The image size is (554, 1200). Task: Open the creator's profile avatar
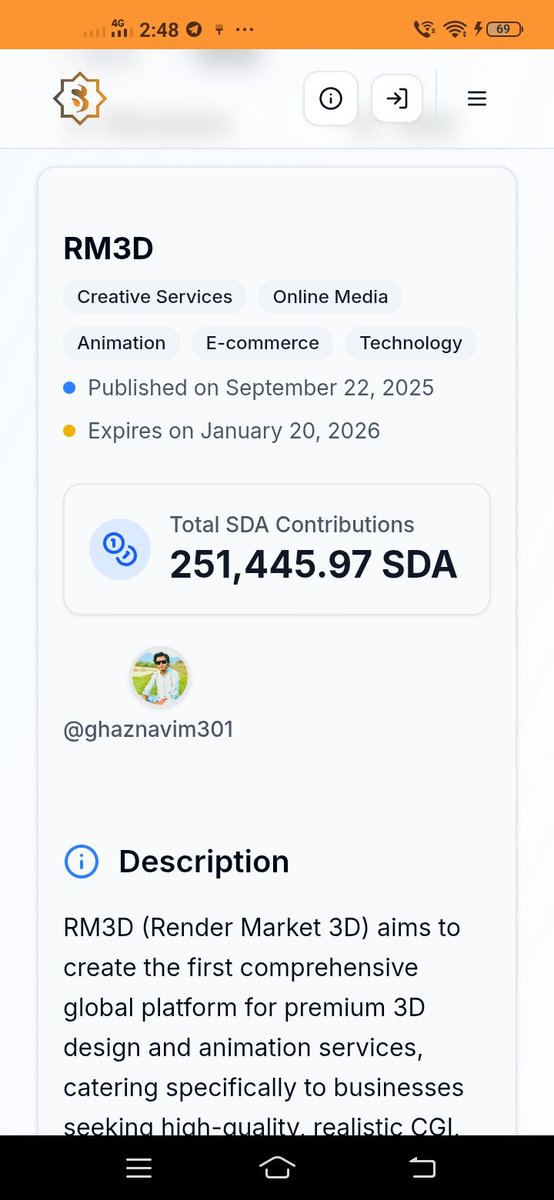160,677
